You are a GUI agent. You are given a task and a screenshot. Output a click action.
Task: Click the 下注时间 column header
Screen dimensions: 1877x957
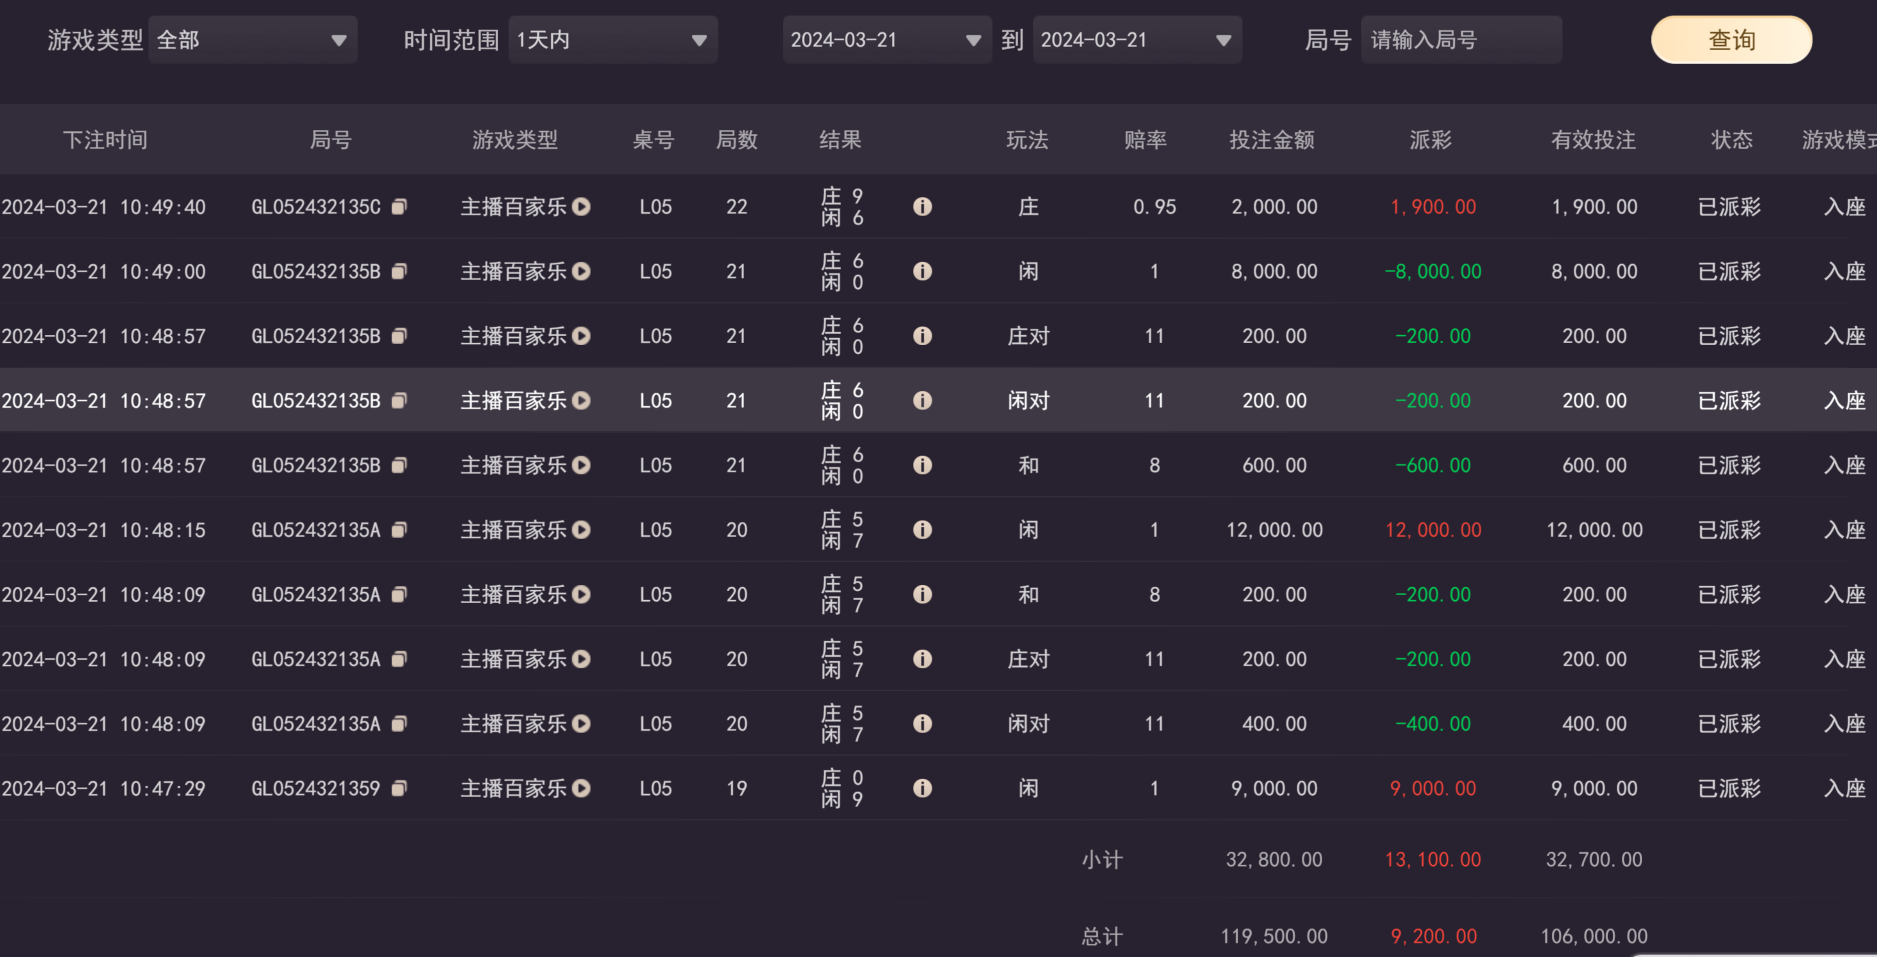pyautogui.click(x=105, y=140)
